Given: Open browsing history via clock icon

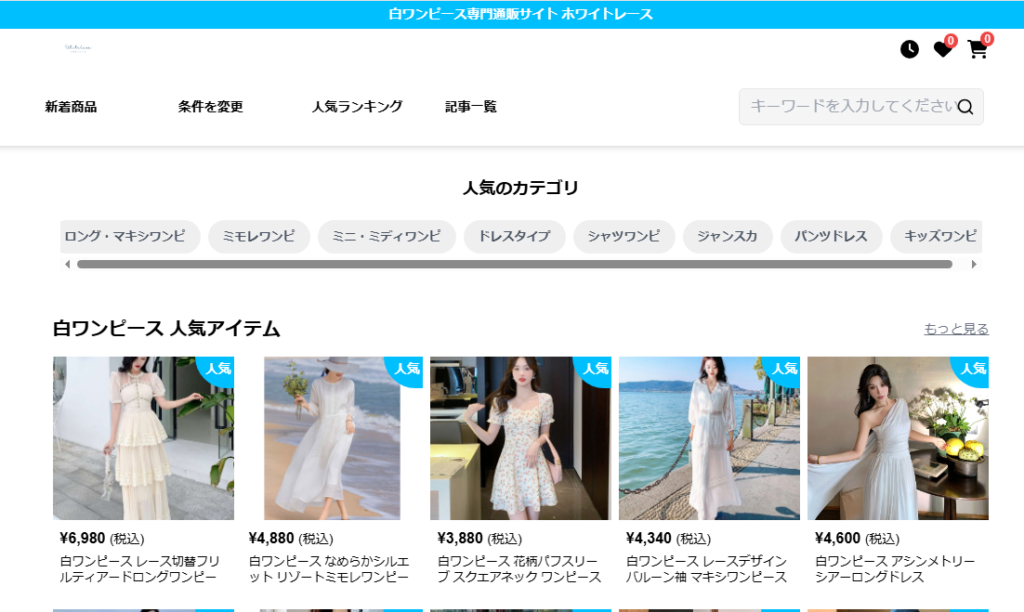Looking at the screenshot, I should coord(909,48).
